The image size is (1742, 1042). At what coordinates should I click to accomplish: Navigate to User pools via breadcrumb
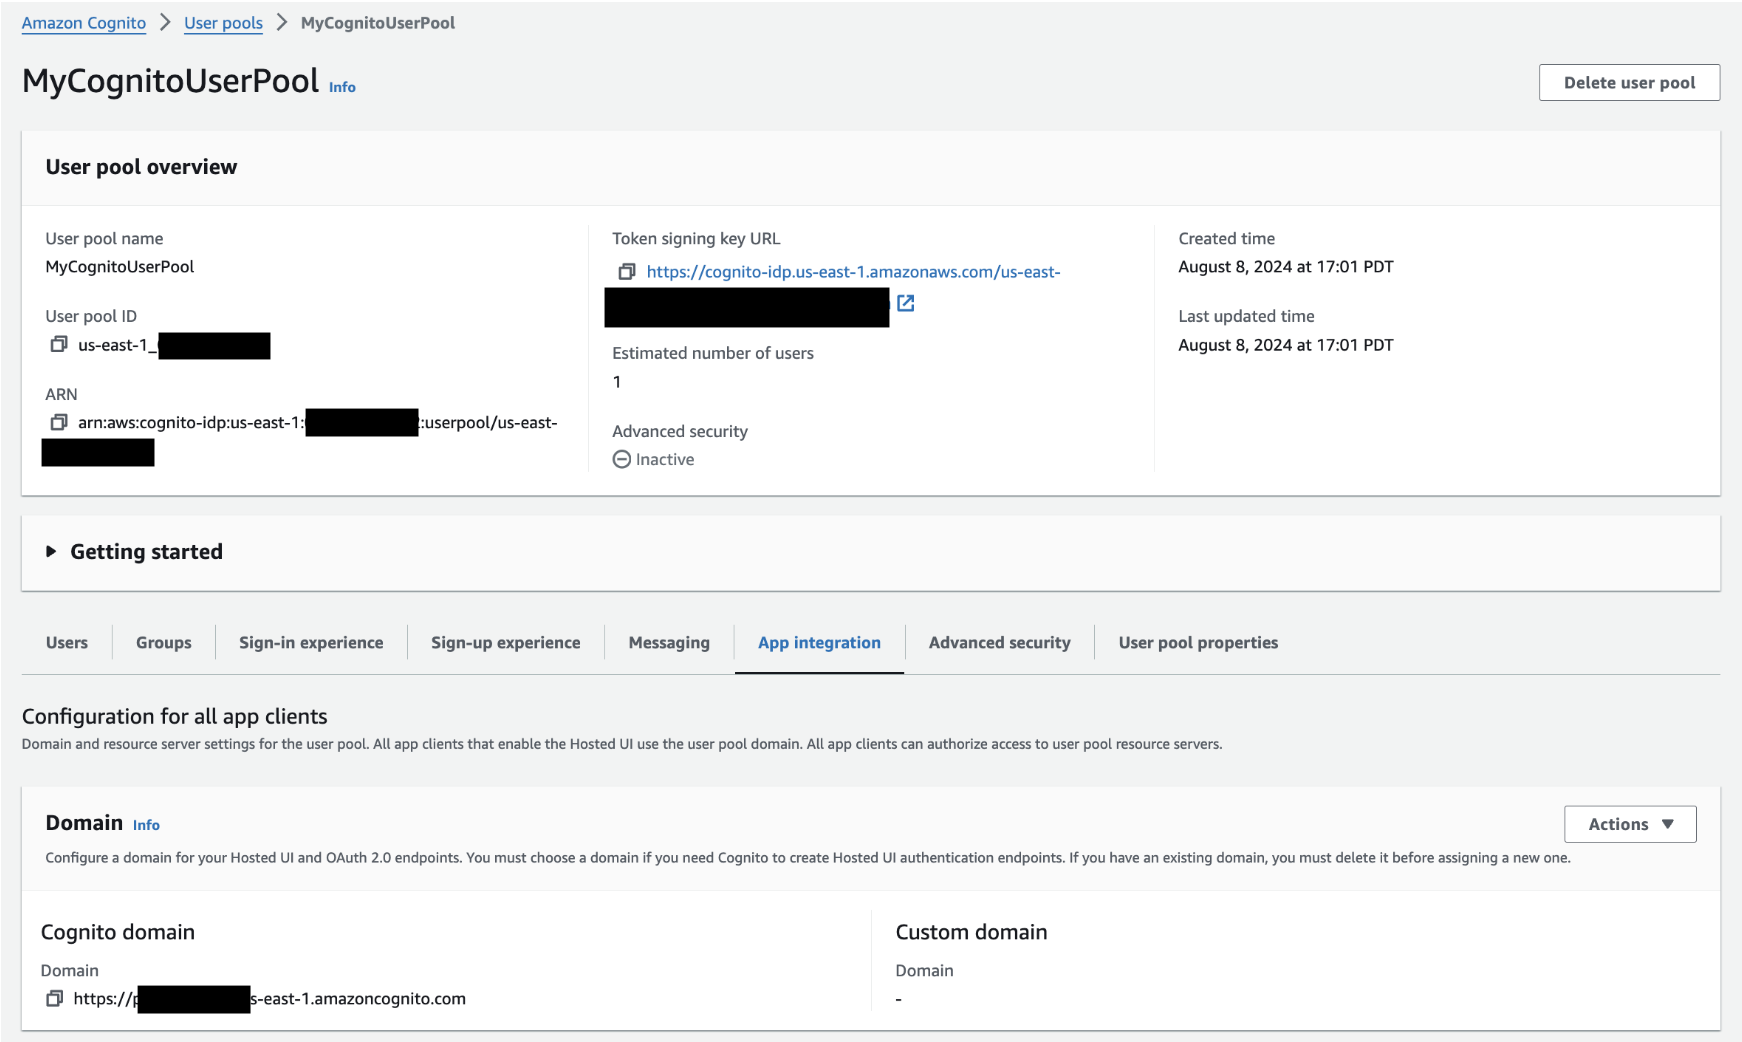(223, 22)
